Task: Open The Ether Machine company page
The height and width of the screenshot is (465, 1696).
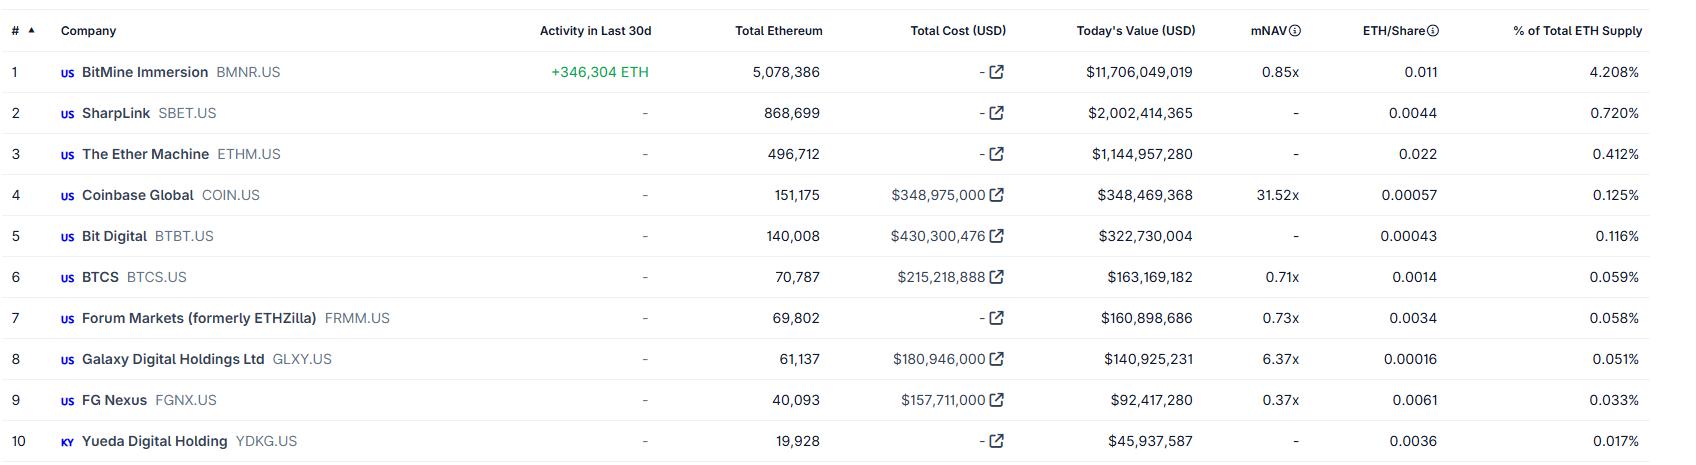Action: pyautogui.click(x=146, y=154)
